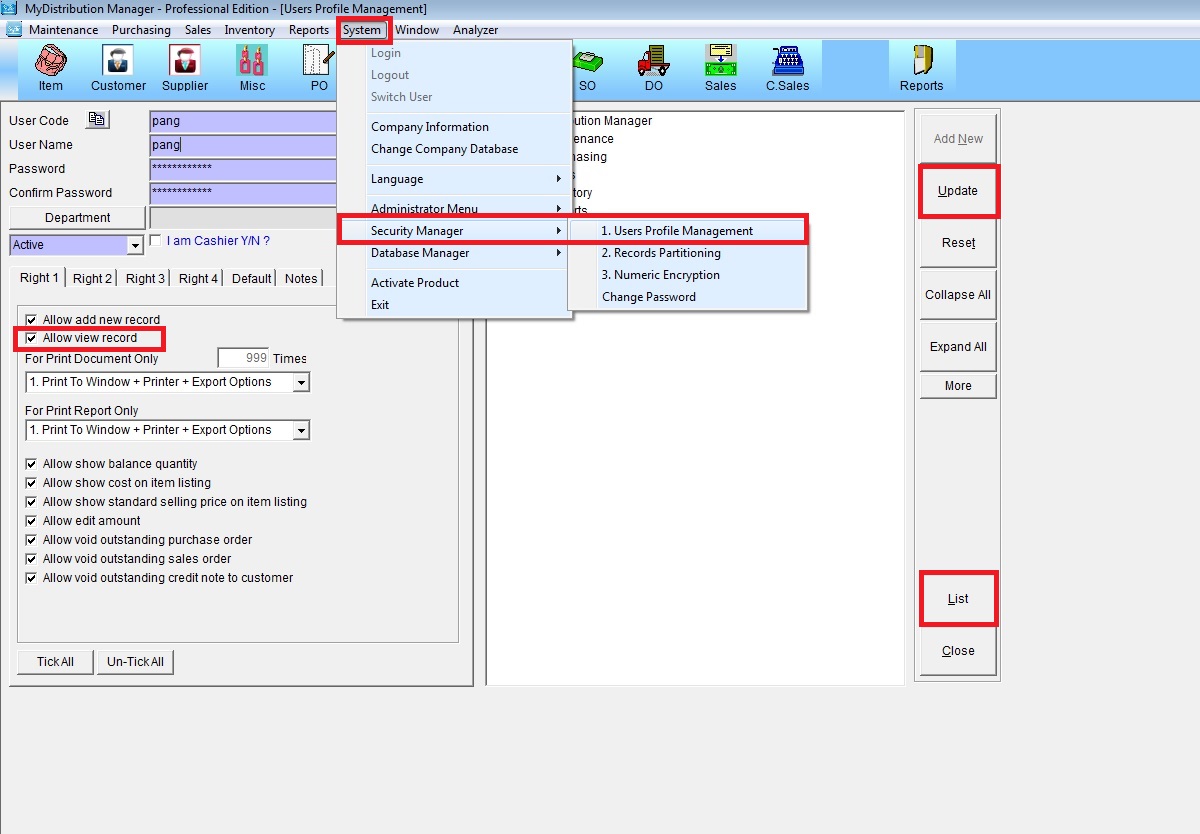Image resolution: width=1200 pixels, height=834 pixels.
Task: Select Users Profile Management menu item
Action: pyautogui.click(x=677, y=231)
